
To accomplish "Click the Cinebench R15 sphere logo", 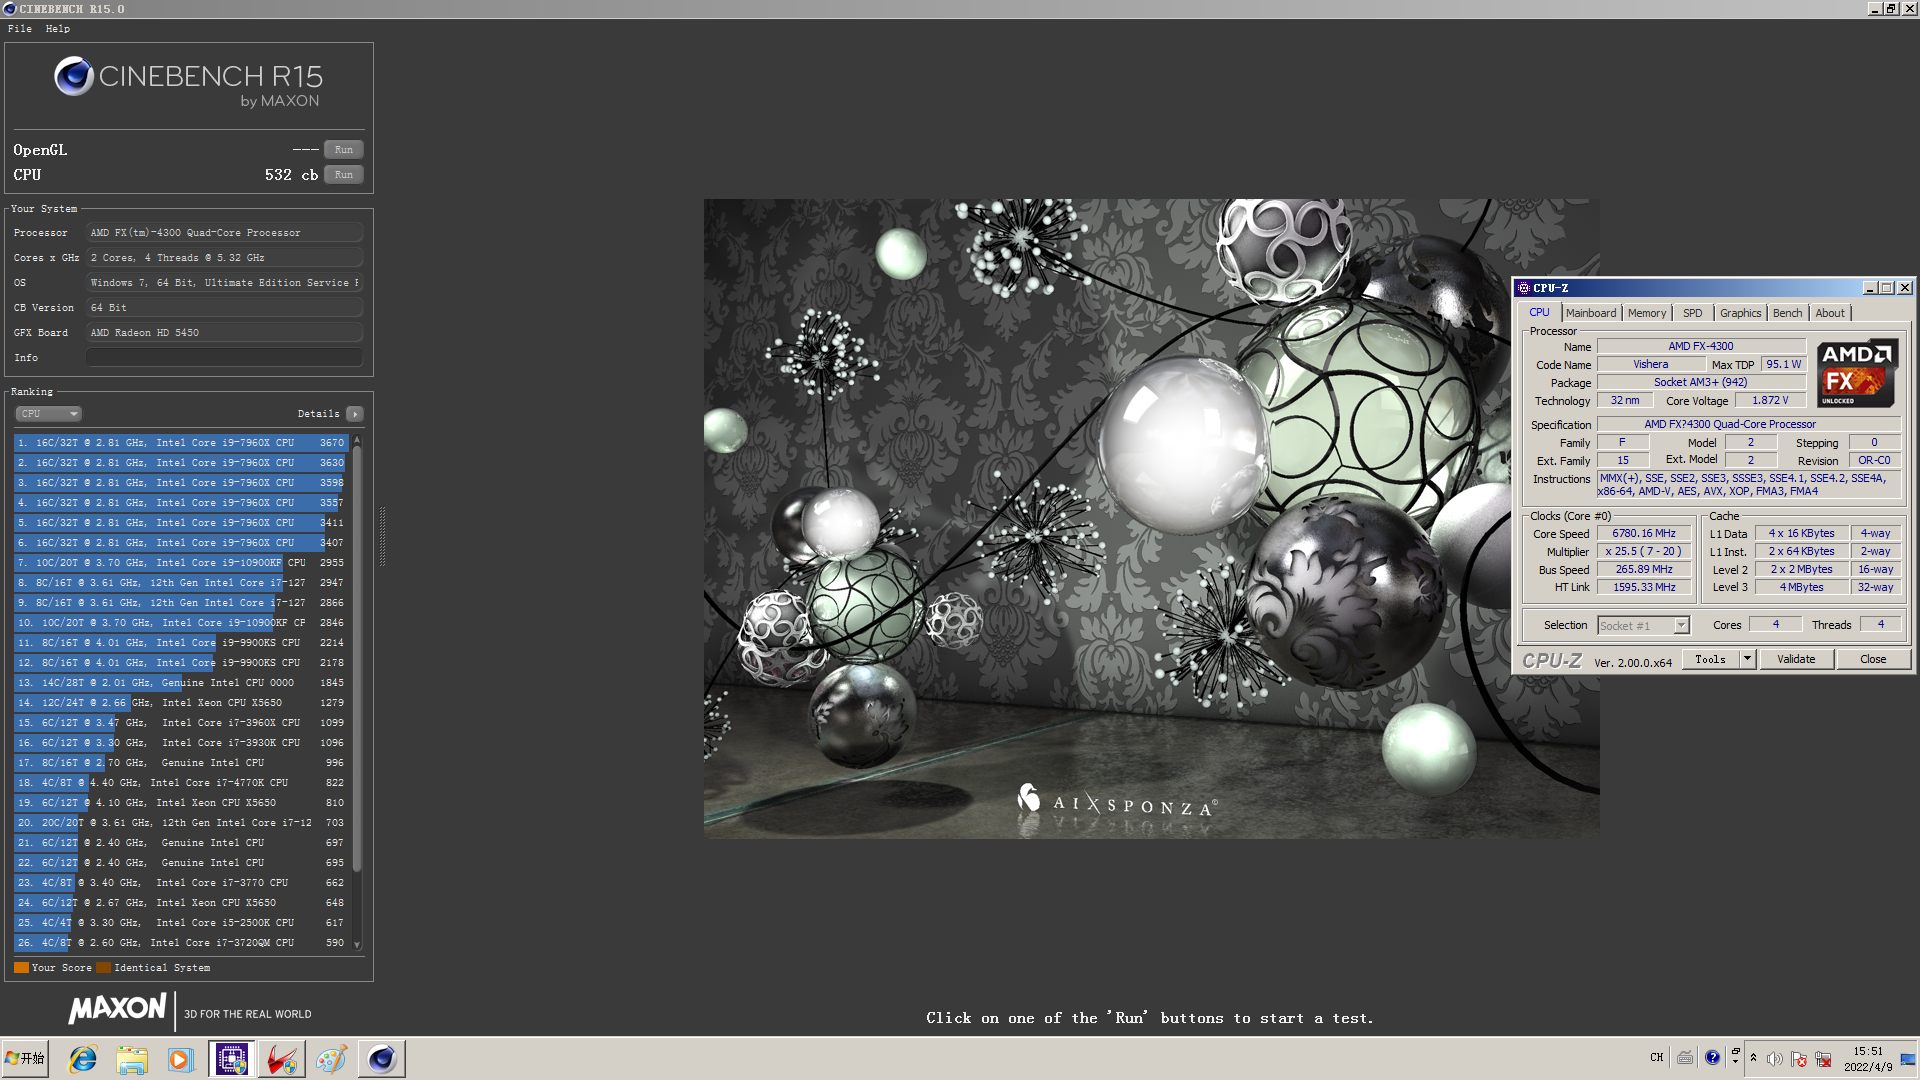I will 74,77.
